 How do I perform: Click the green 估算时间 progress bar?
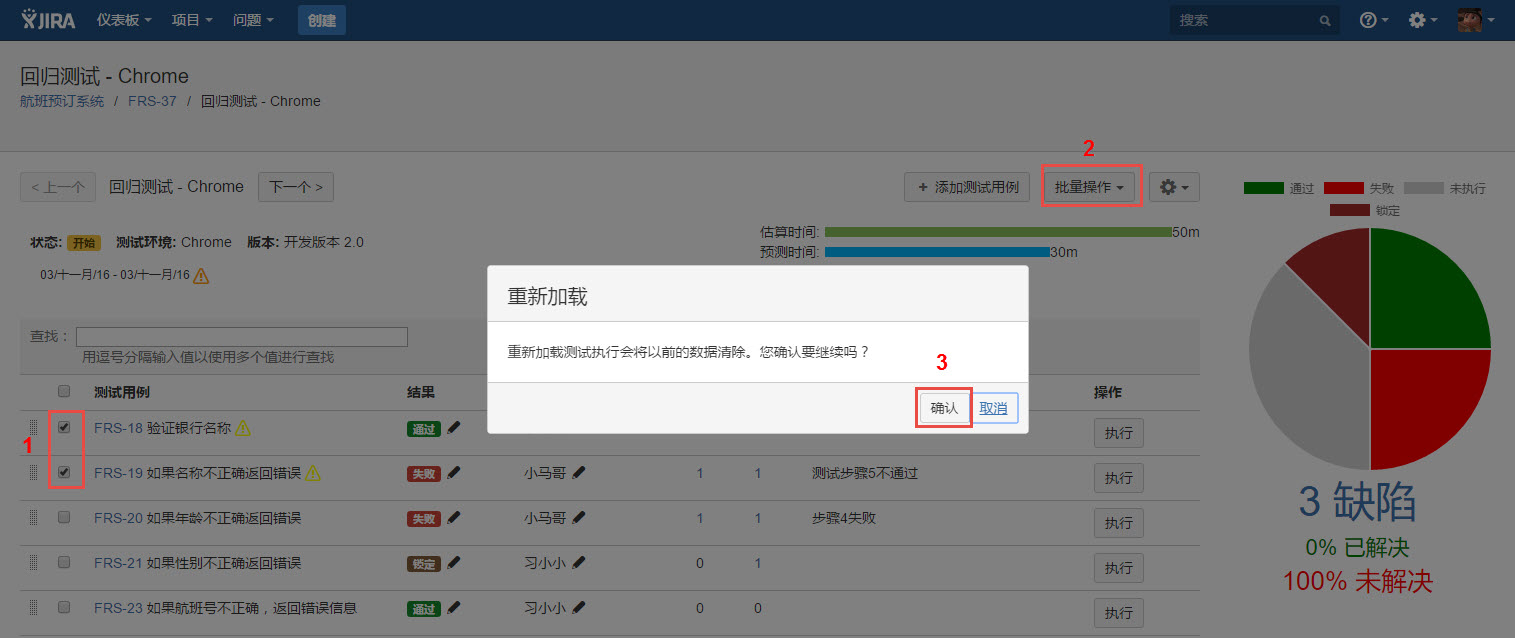coord(998,232)
